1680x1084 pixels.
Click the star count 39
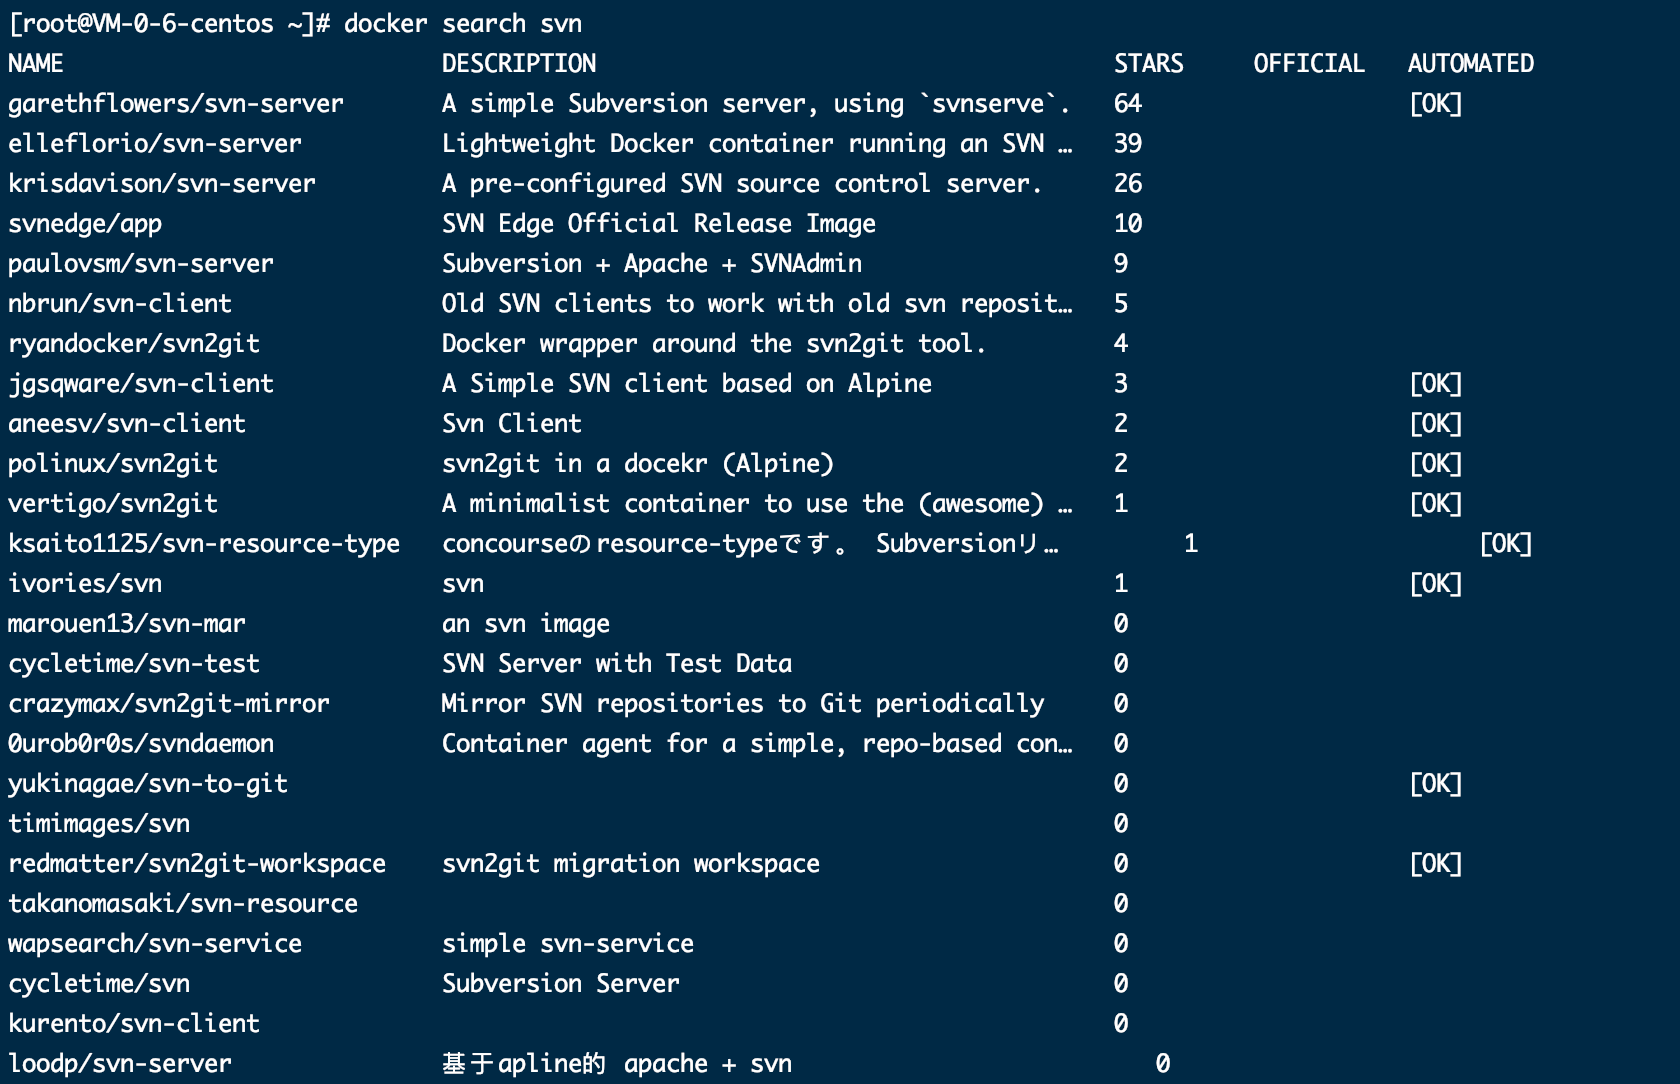click(x=1128, y=144)
